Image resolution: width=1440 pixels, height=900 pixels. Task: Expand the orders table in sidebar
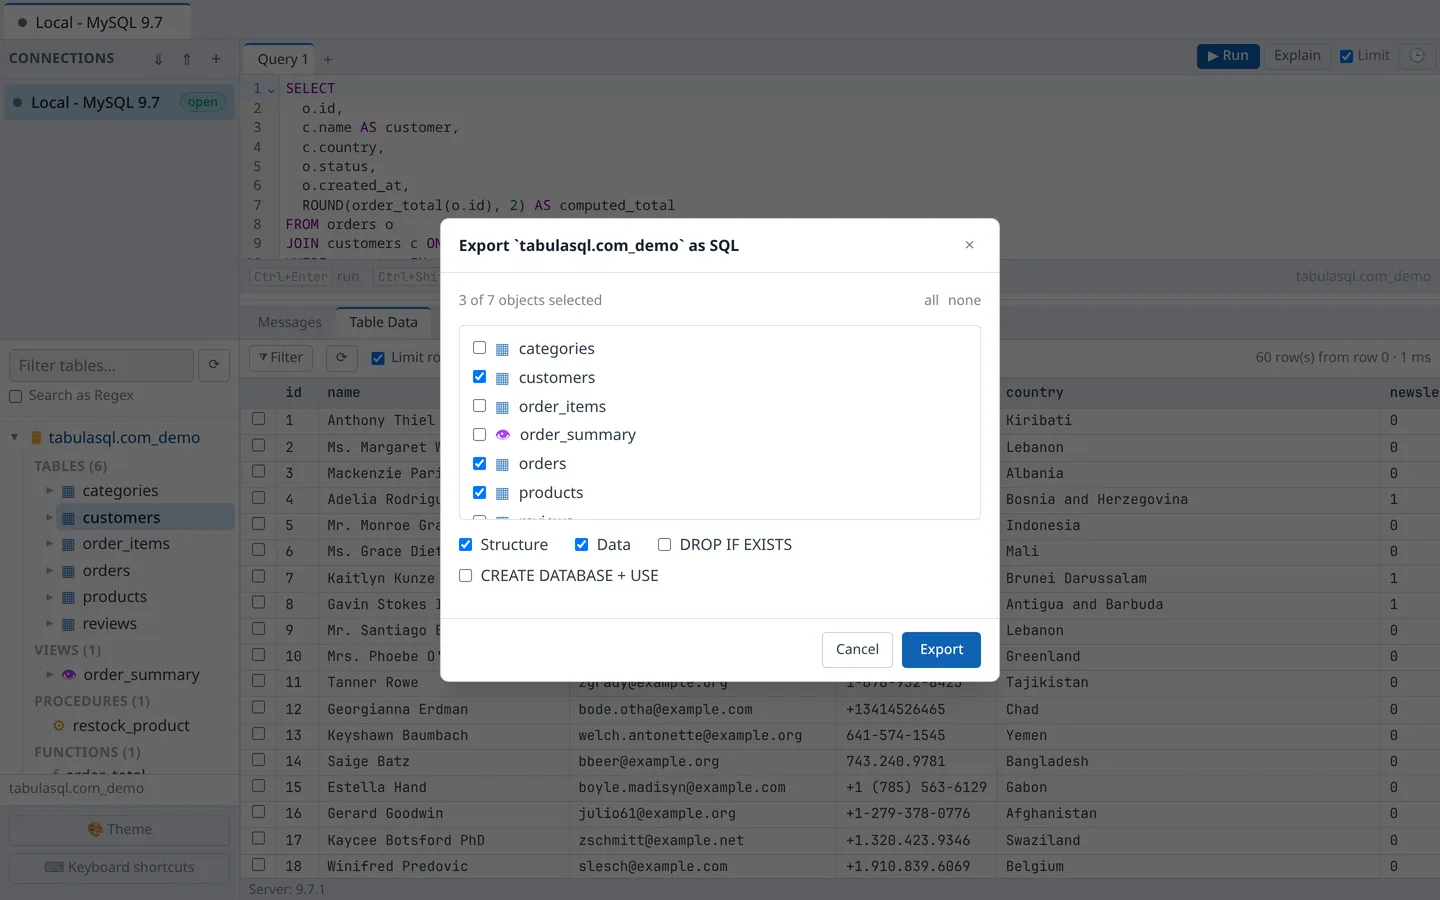pyautogui.click(x=49, y=570)
